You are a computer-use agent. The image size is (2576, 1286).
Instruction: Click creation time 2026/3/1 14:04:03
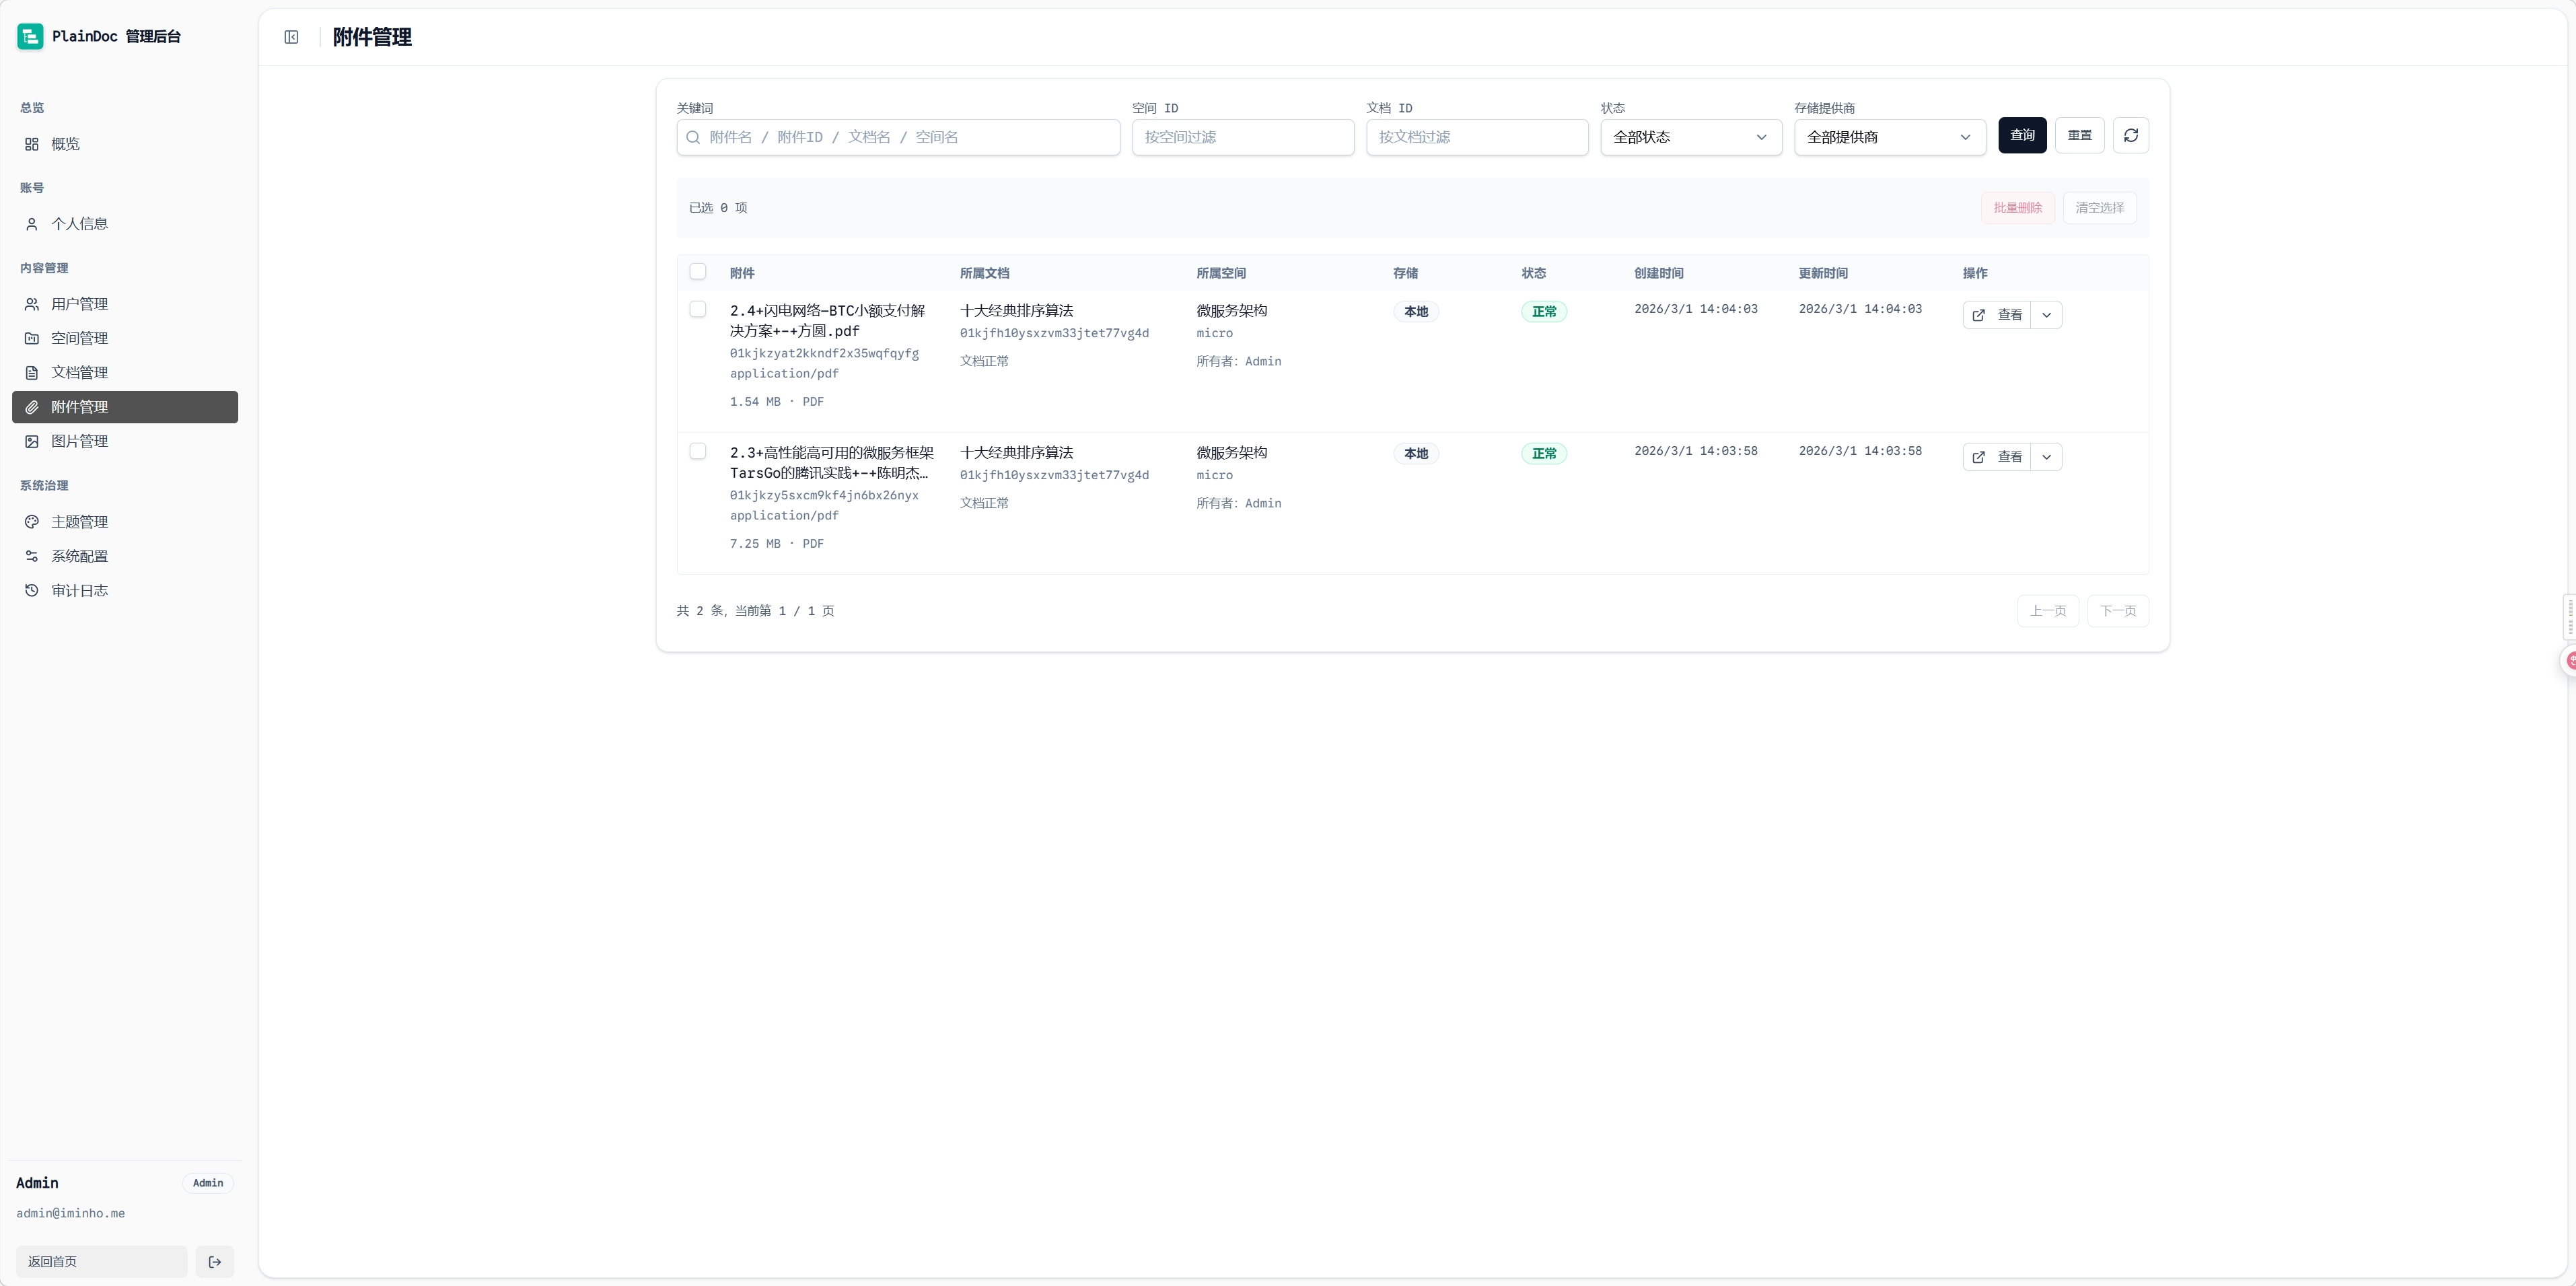pyautogui.click(x=1695, y=309)
